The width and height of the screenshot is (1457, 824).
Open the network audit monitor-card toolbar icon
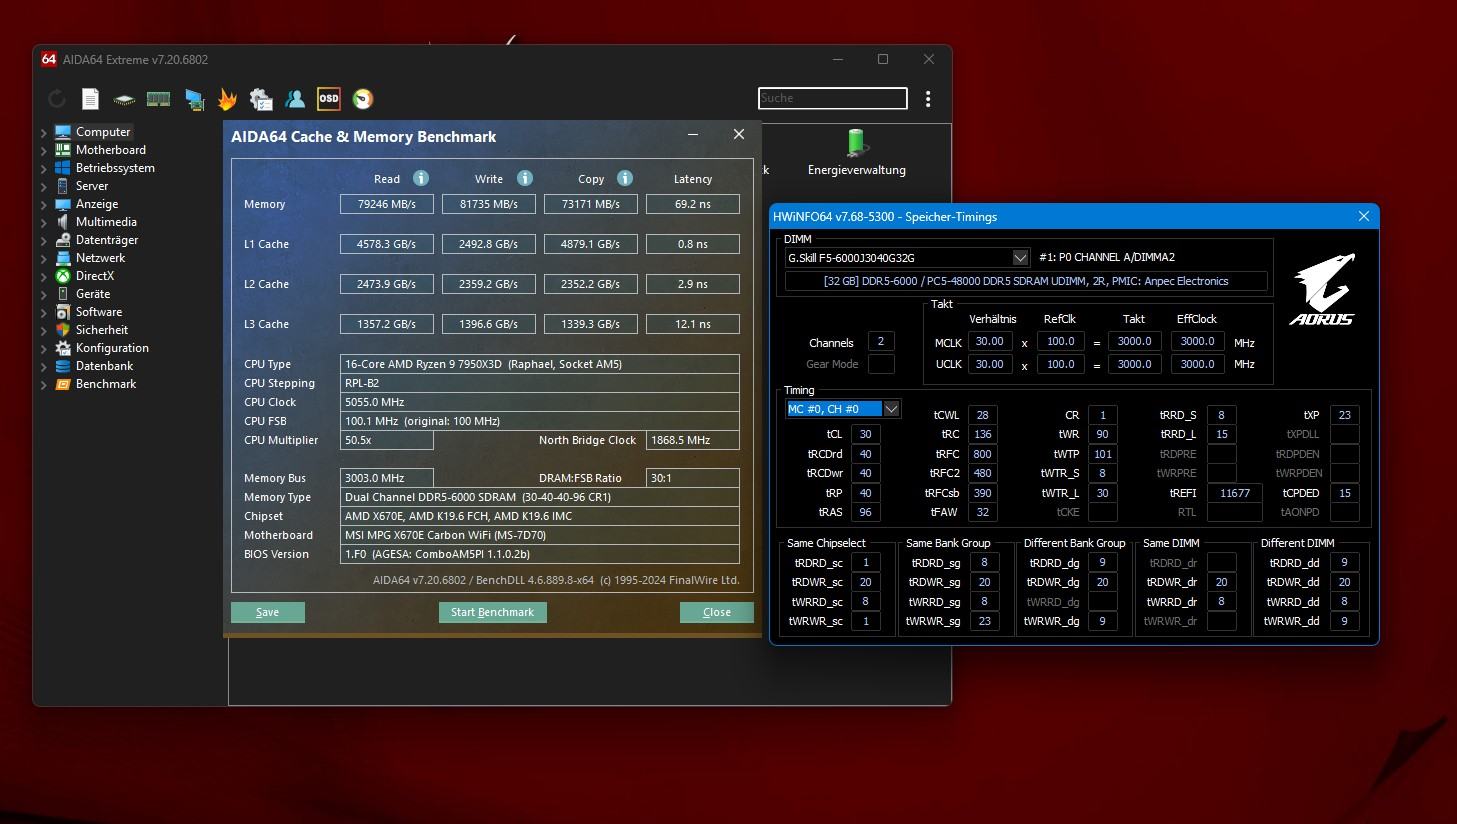[194, 99]
